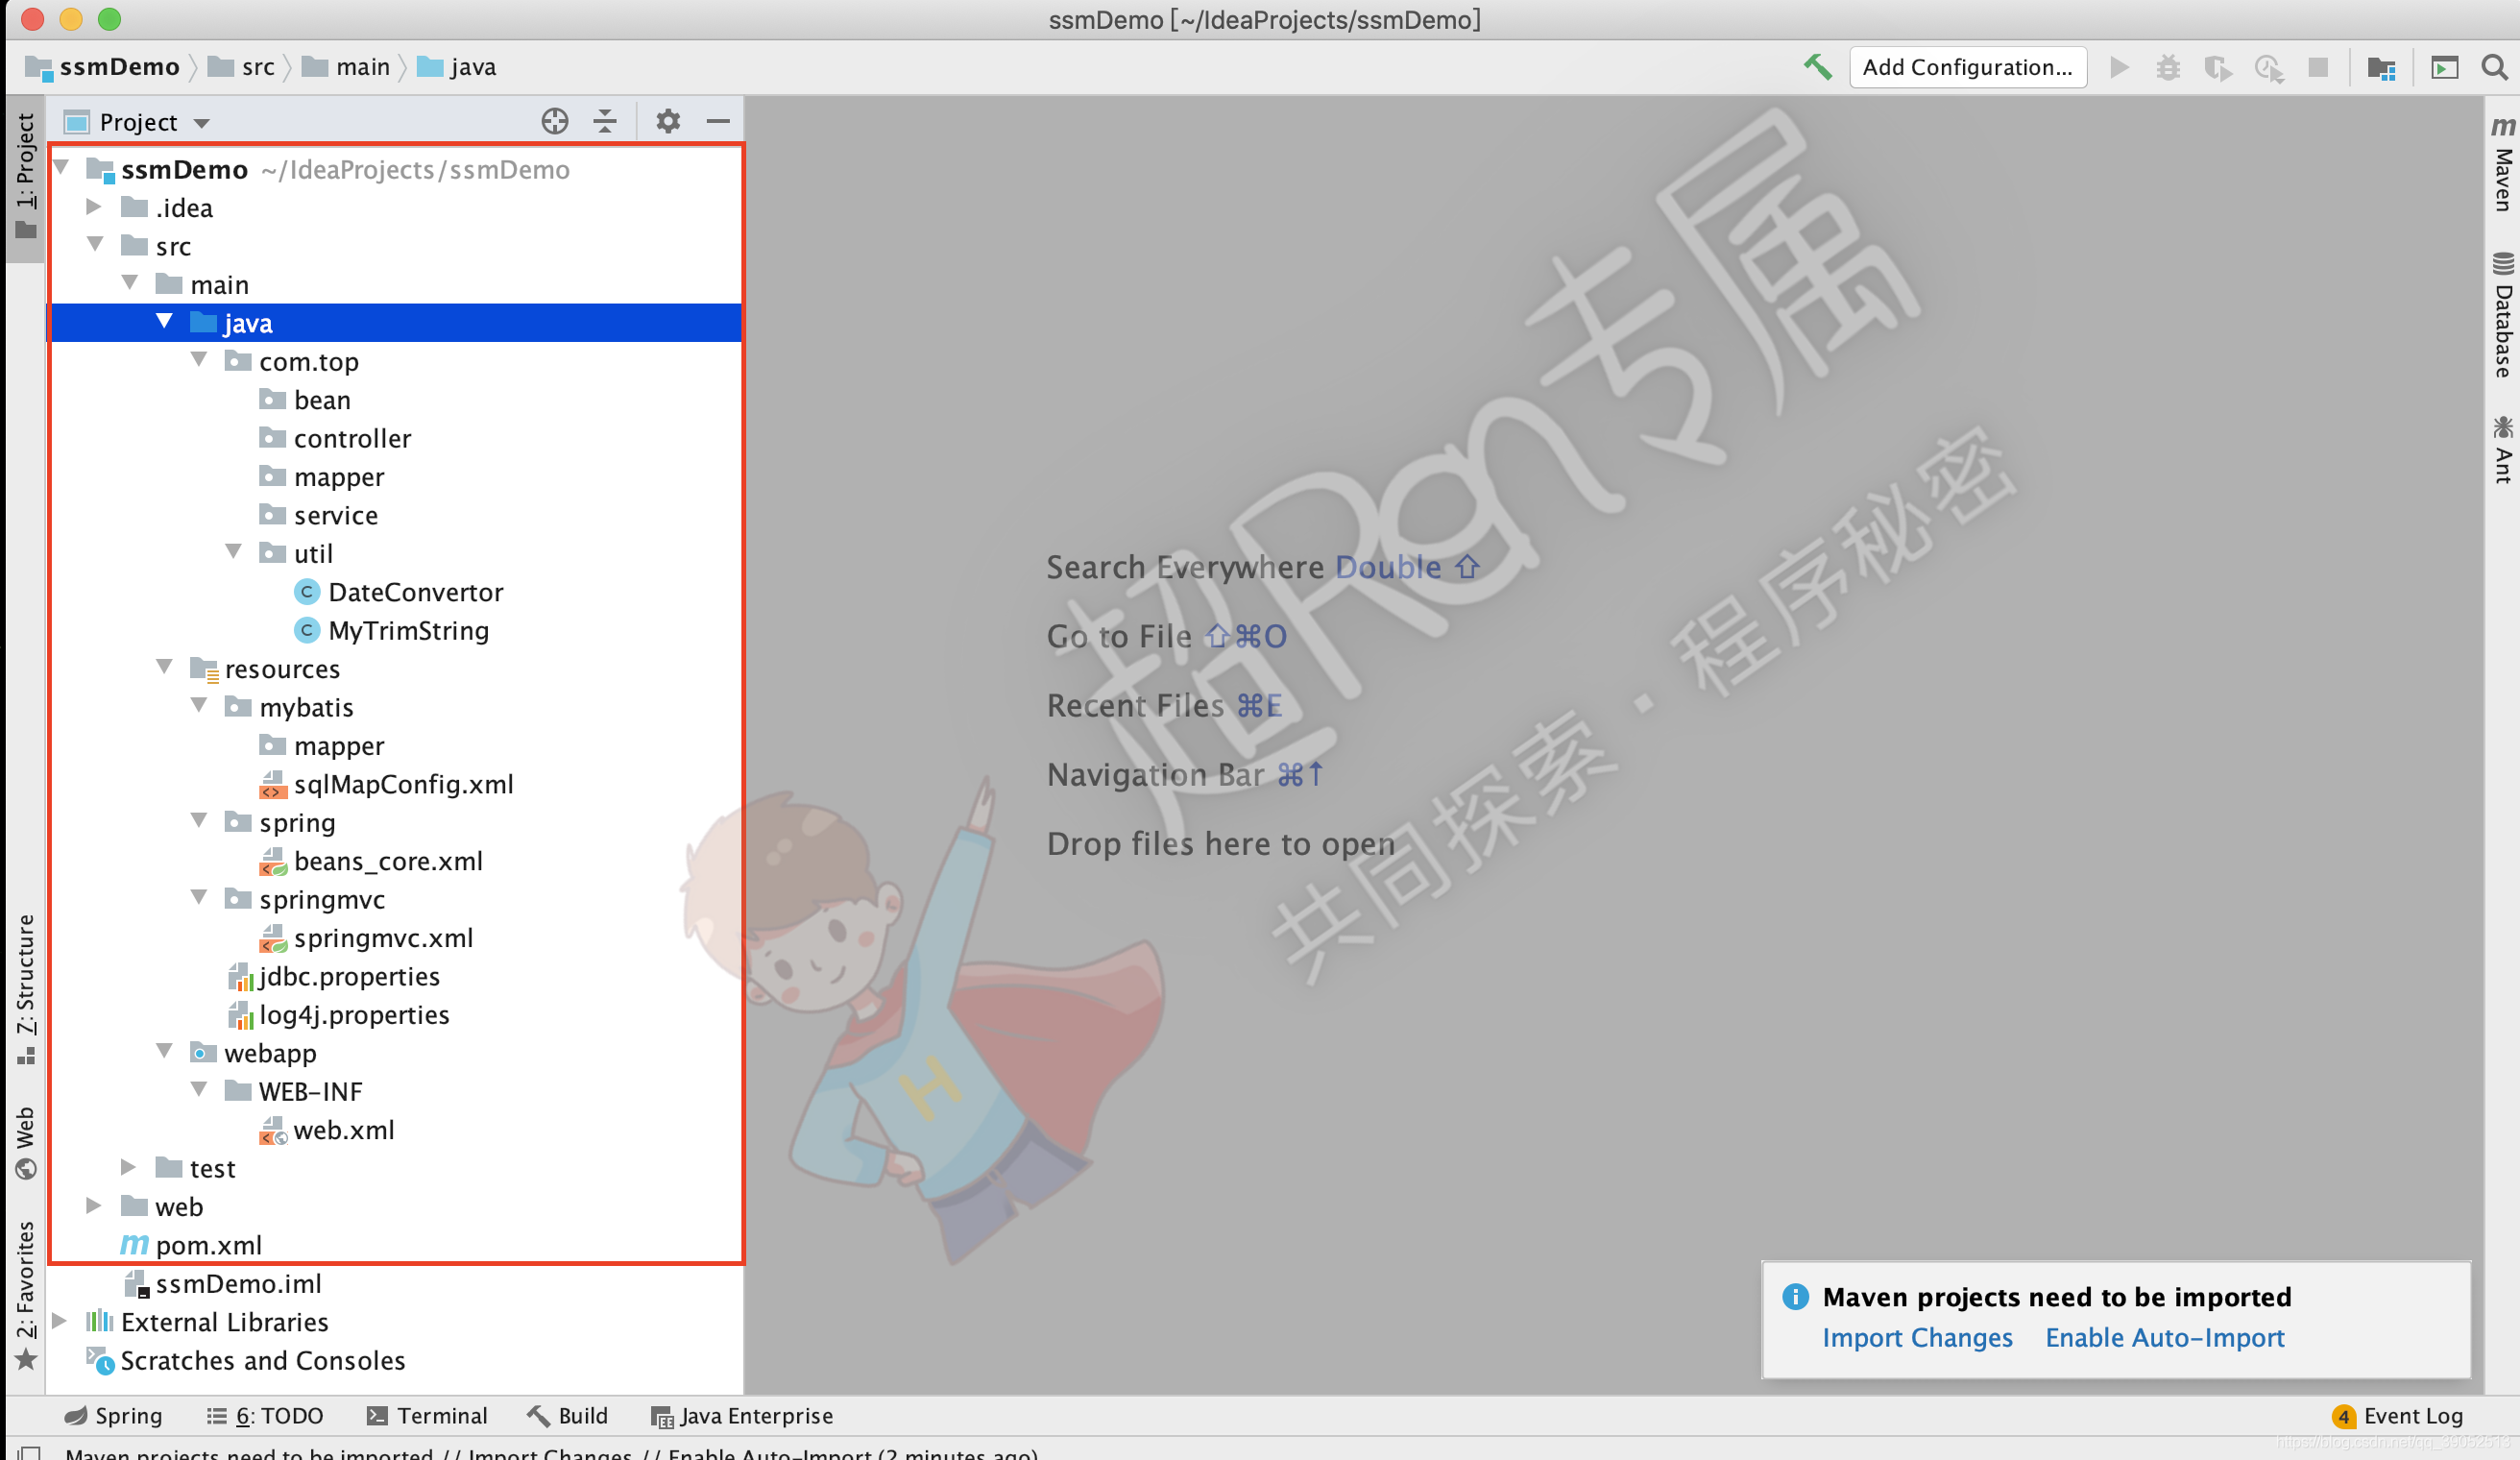Click the Import Changes link
This screenshot has width=2520, height=1460.
(1916, 1338)
